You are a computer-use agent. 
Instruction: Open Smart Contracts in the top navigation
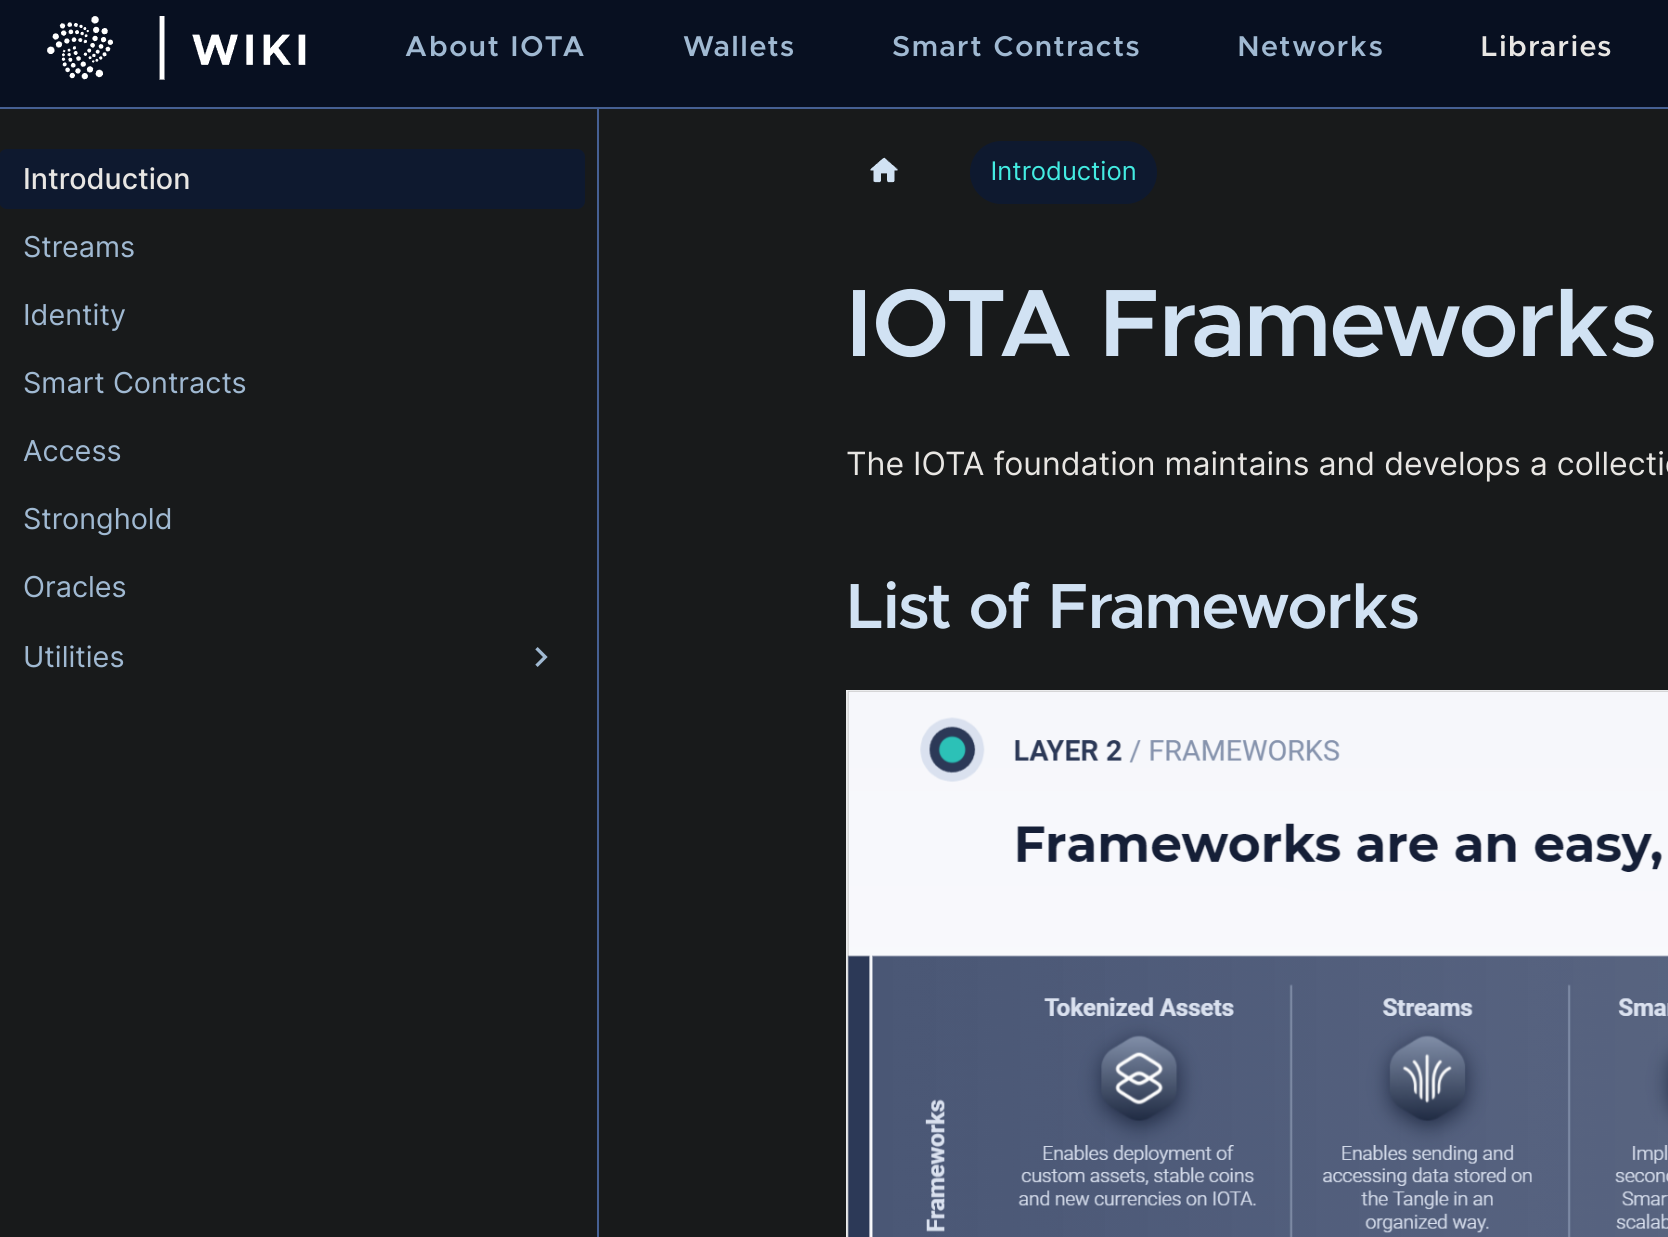coord(1016,46)
